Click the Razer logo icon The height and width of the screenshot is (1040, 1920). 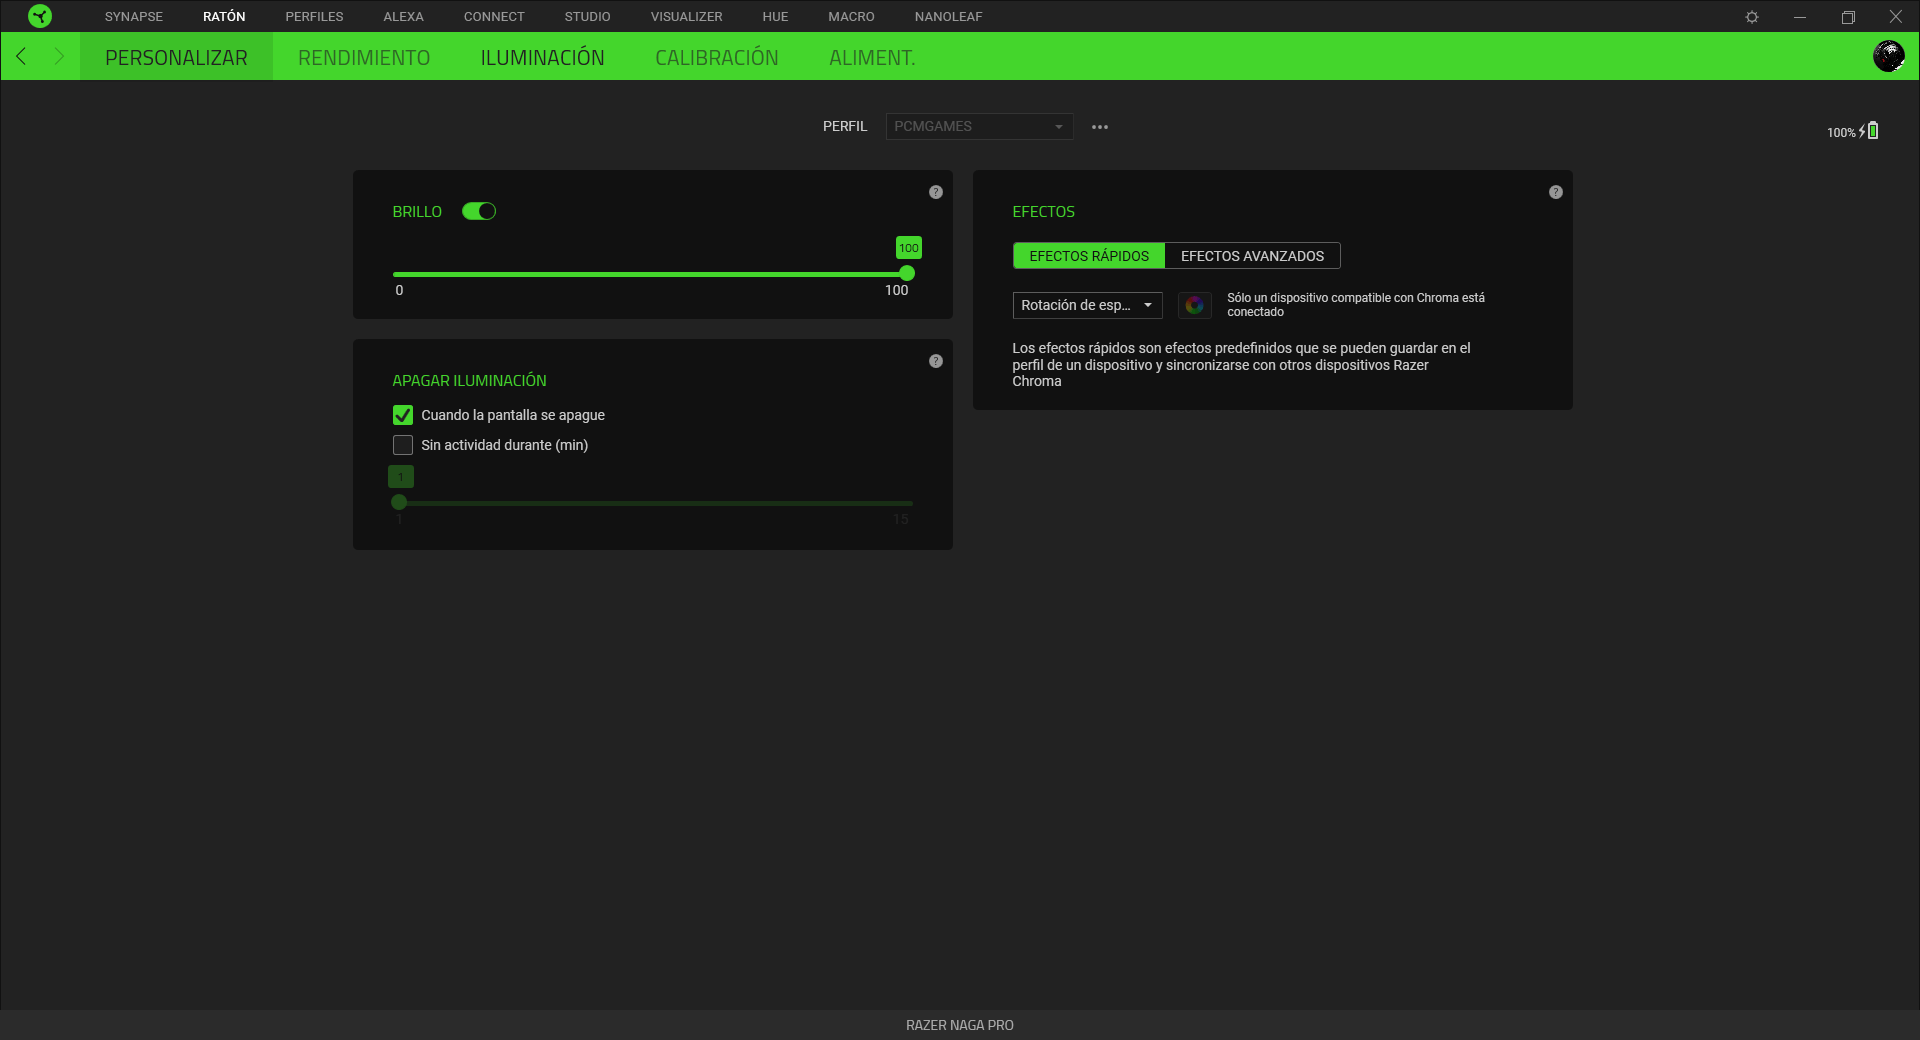pyautogui.click(x=40, y=16)
